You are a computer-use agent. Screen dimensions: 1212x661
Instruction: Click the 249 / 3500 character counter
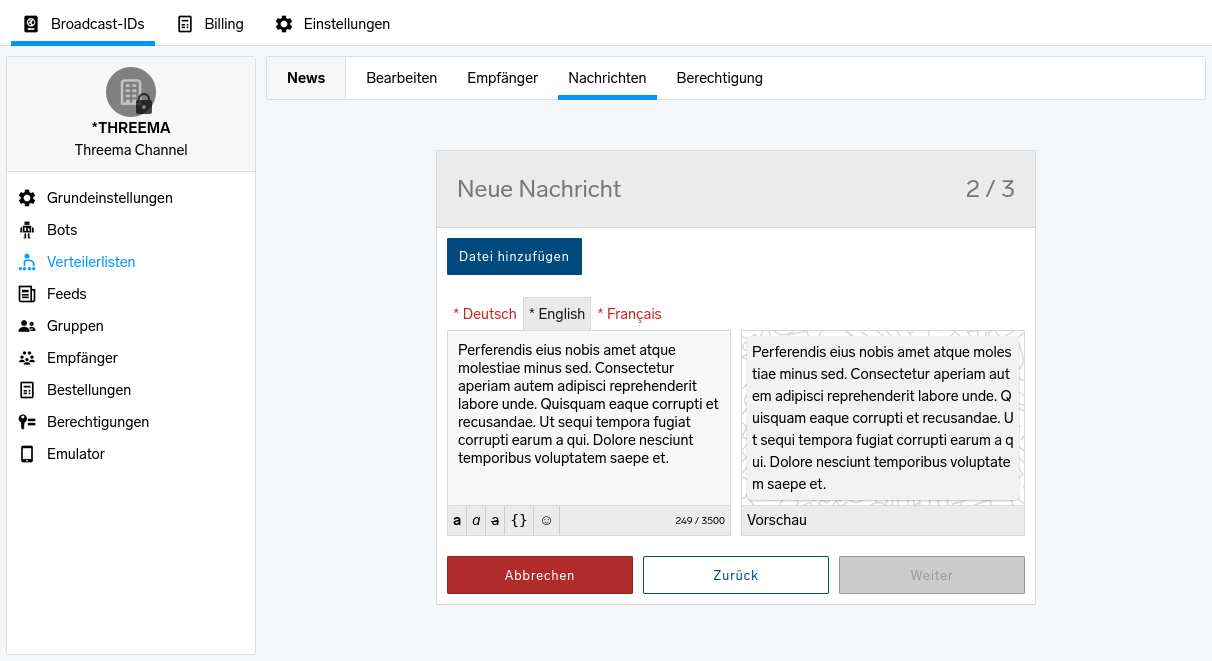tap(700, 521)
